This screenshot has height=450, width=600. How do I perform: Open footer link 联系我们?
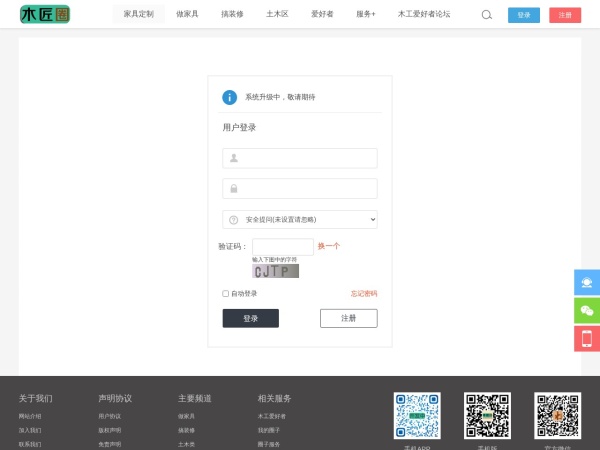[30, 445]
